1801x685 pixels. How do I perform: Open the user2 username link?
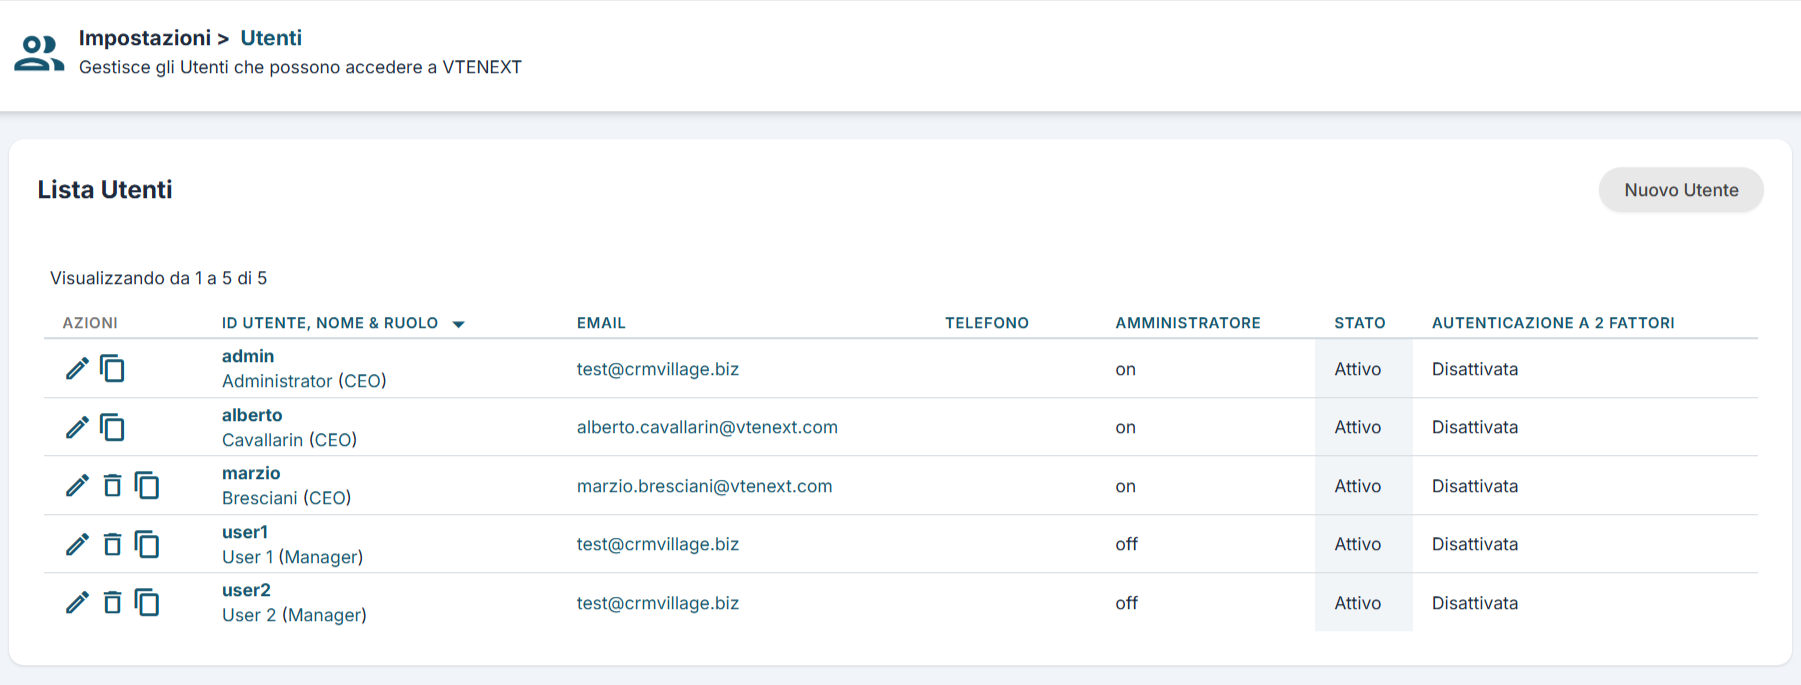(246, 590)
